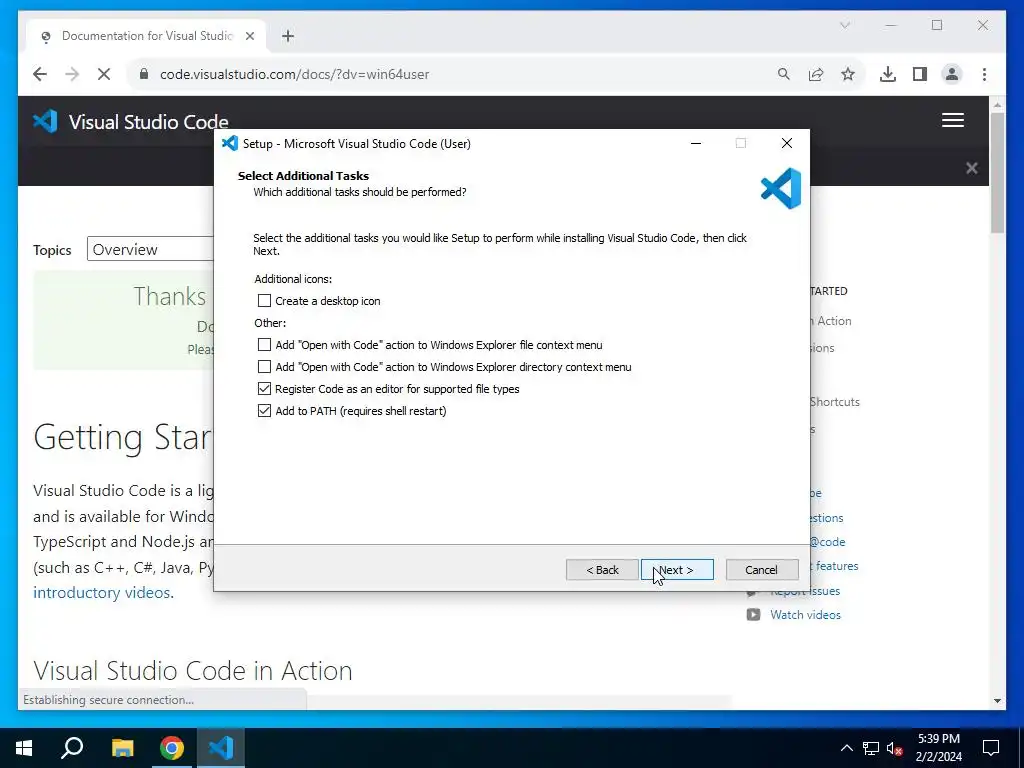Switch to Chrome in taskbar

point(172,748)
